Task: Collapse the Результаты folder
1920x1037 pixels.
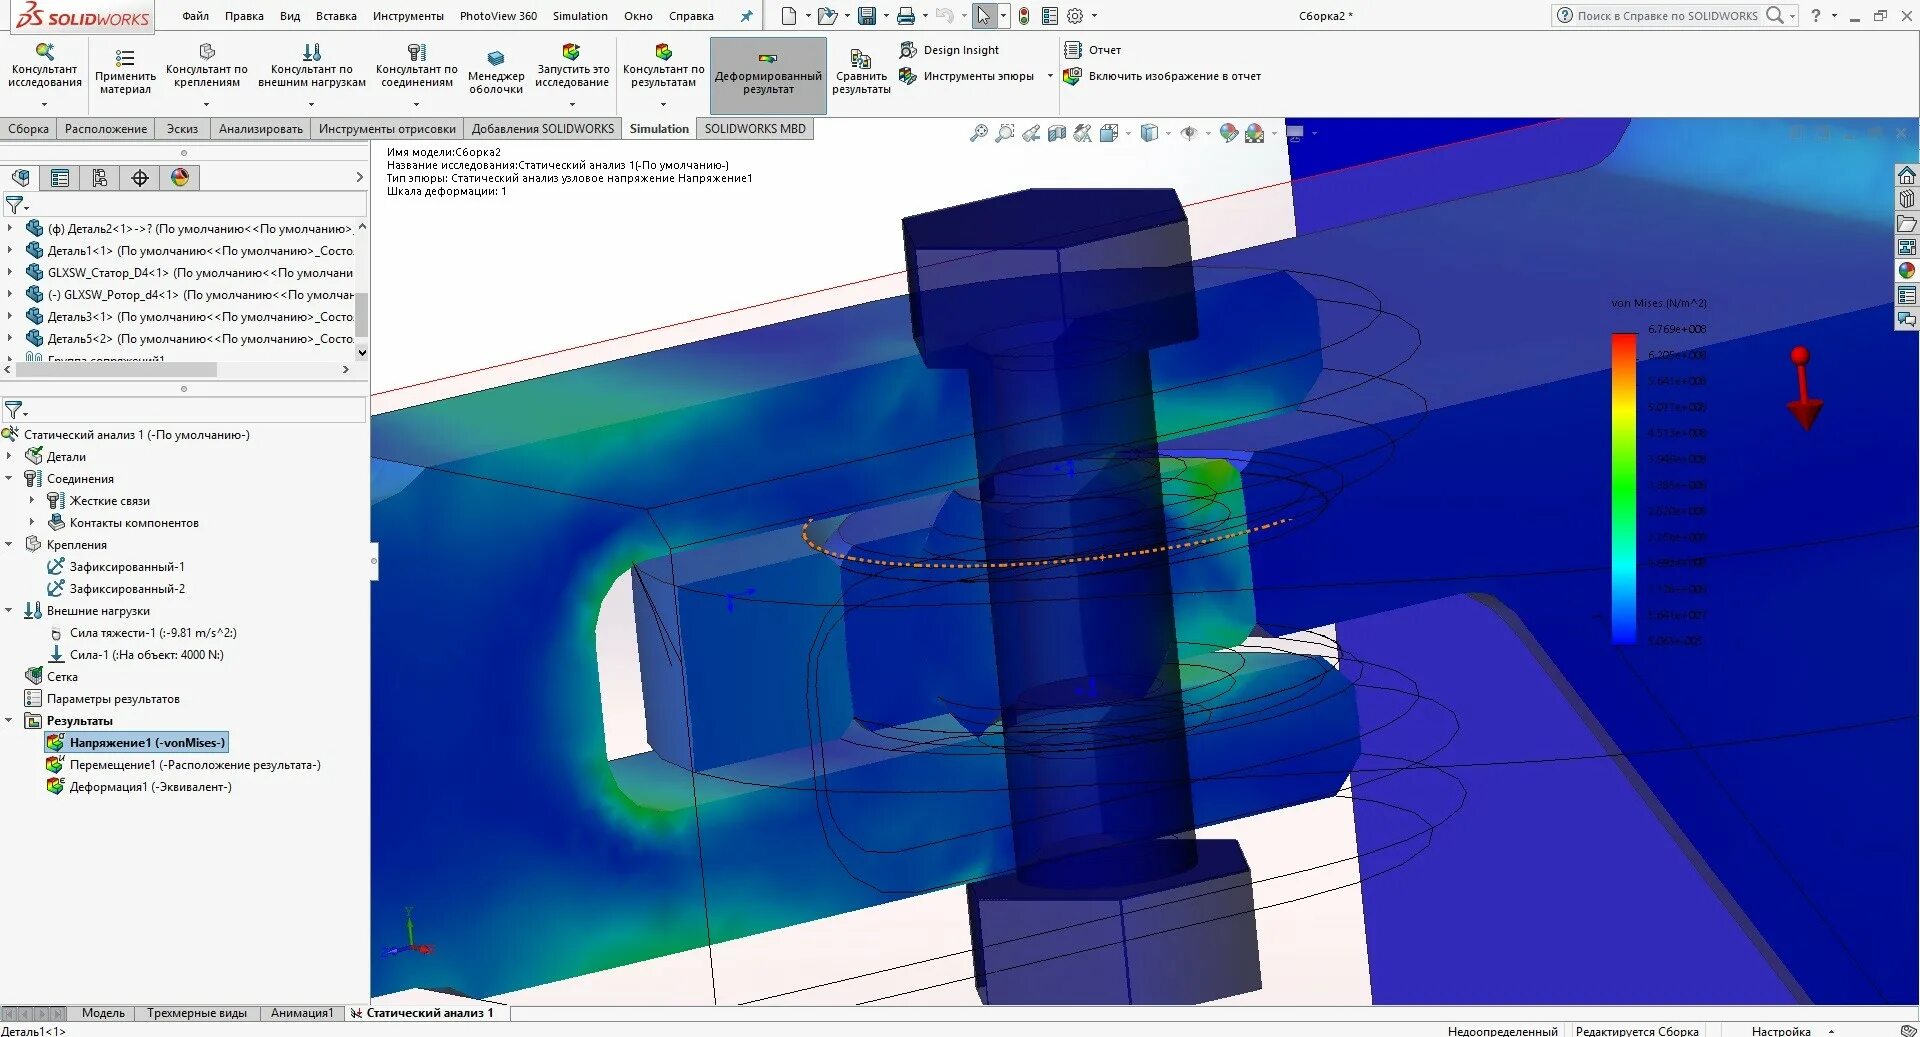Action: (9, 720)
